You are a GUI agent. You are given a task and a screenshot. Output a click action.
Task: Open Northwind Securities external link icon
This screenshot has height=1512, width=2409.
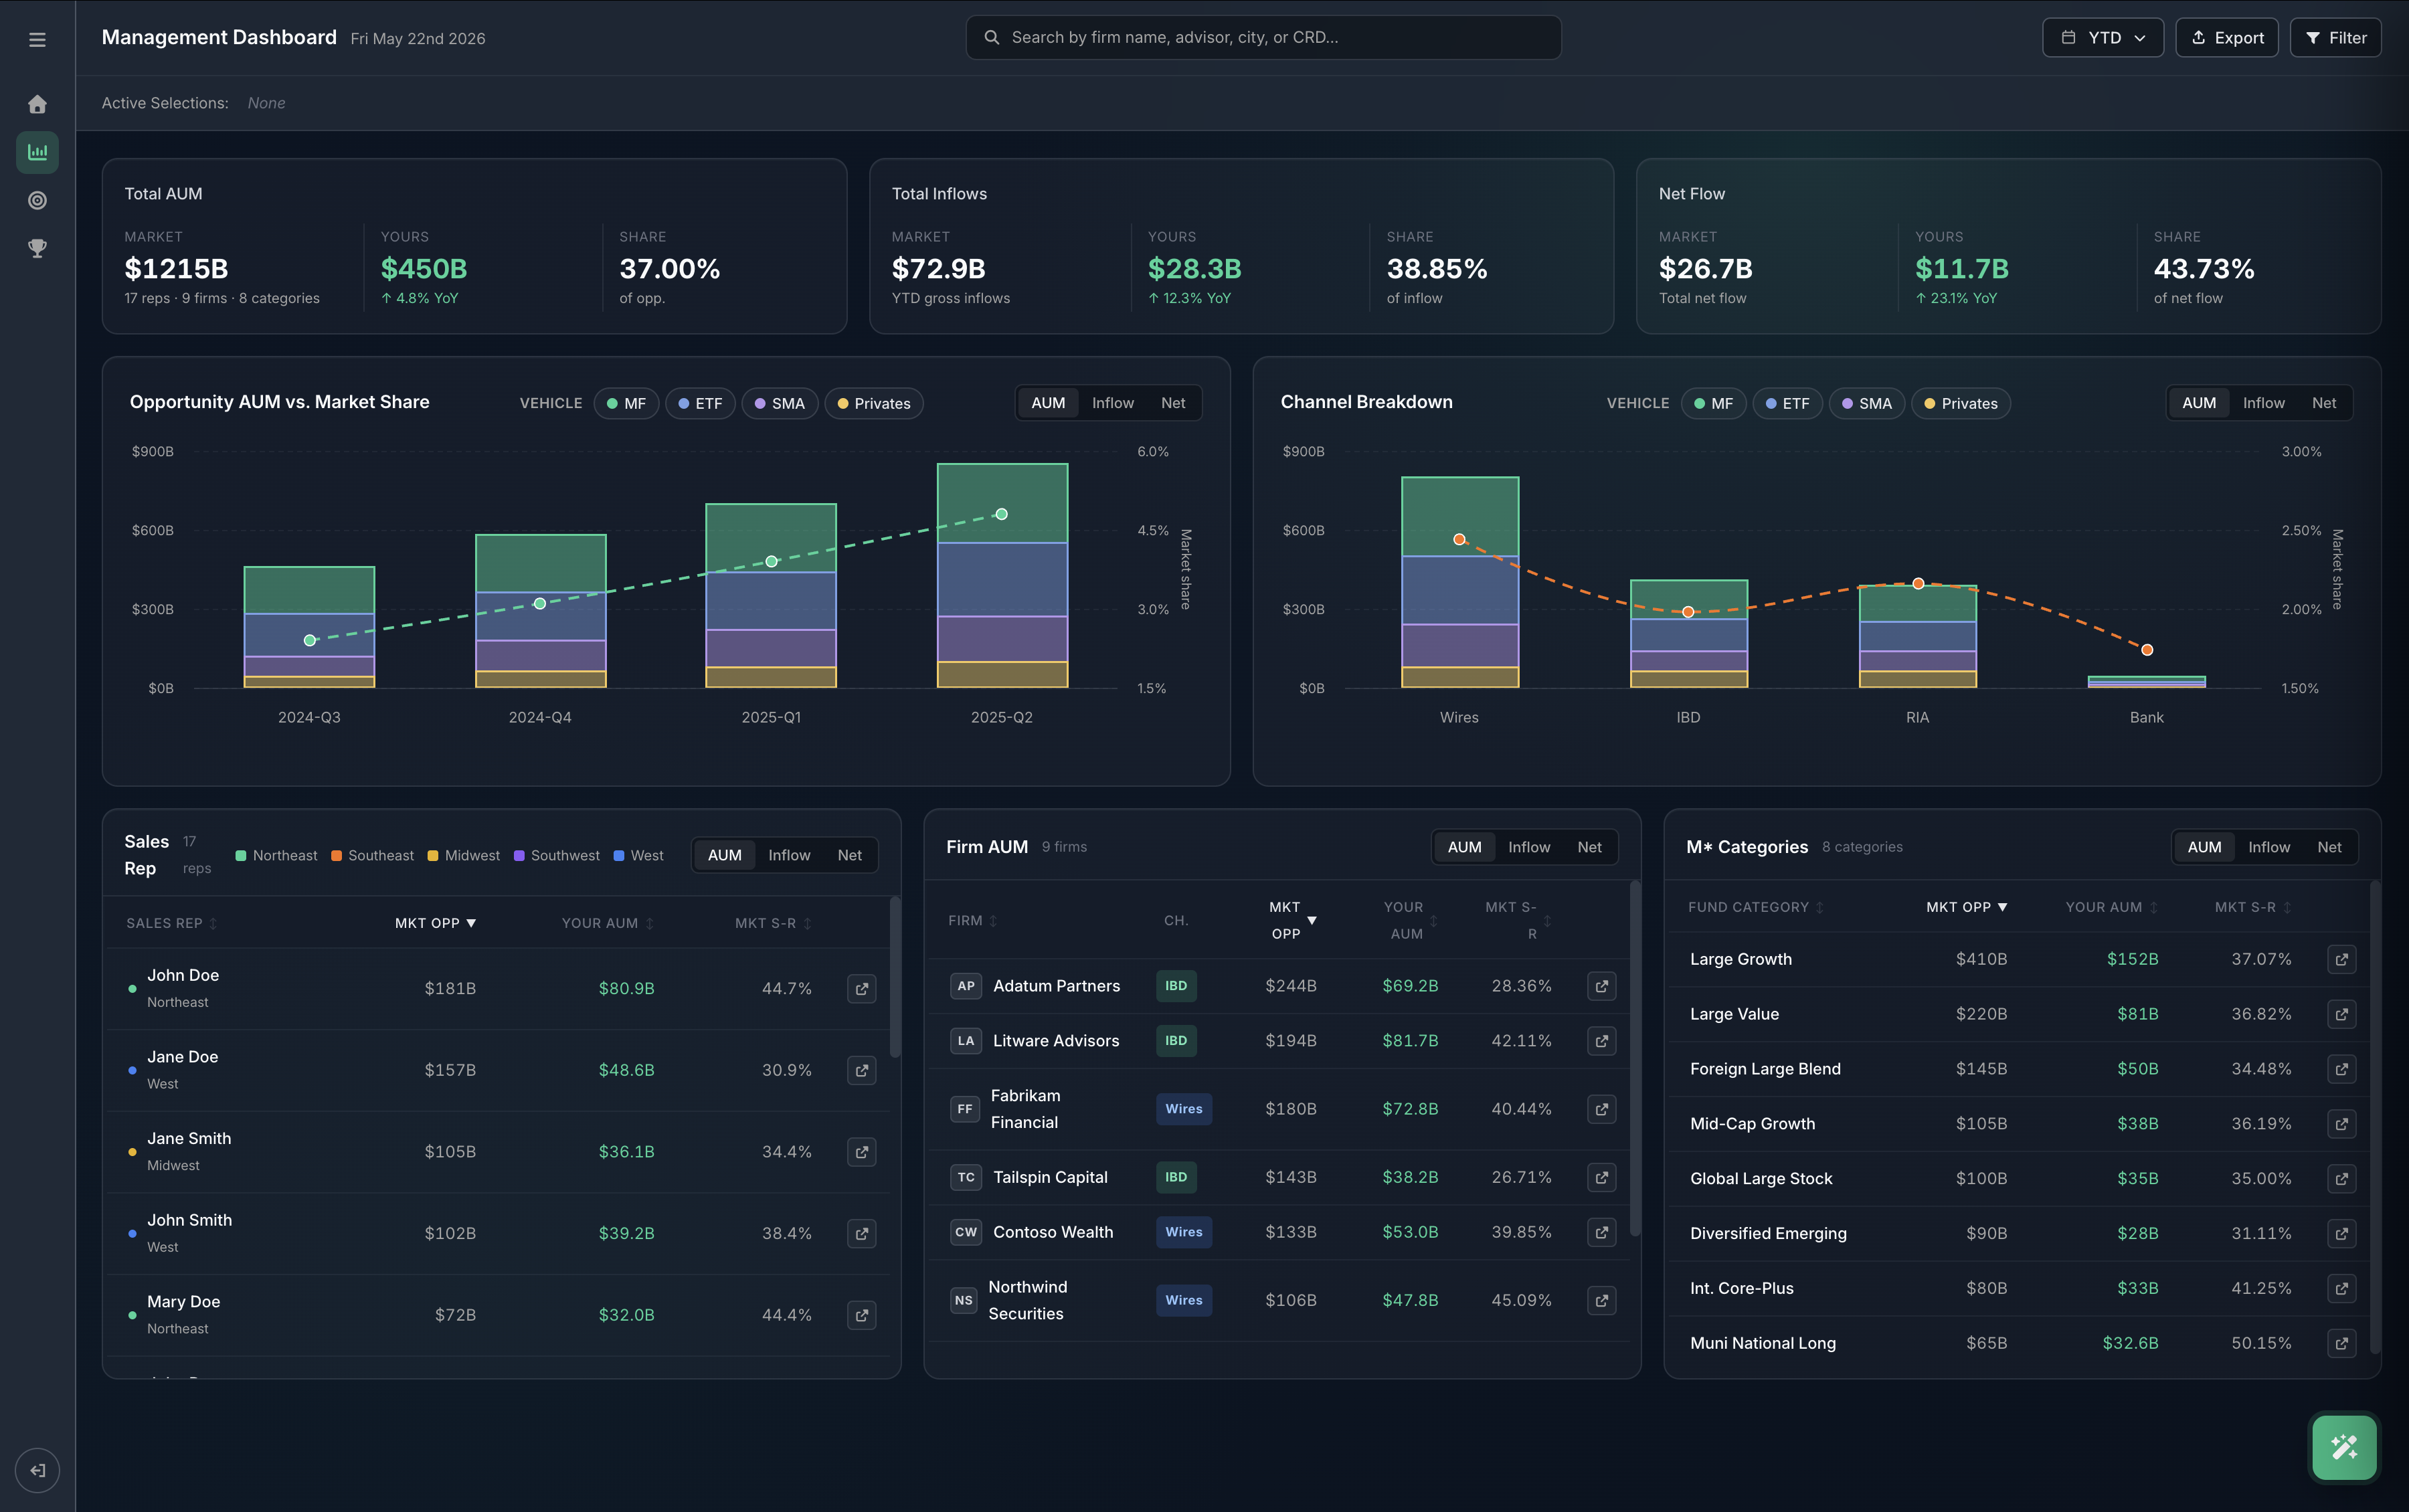1601,1300
